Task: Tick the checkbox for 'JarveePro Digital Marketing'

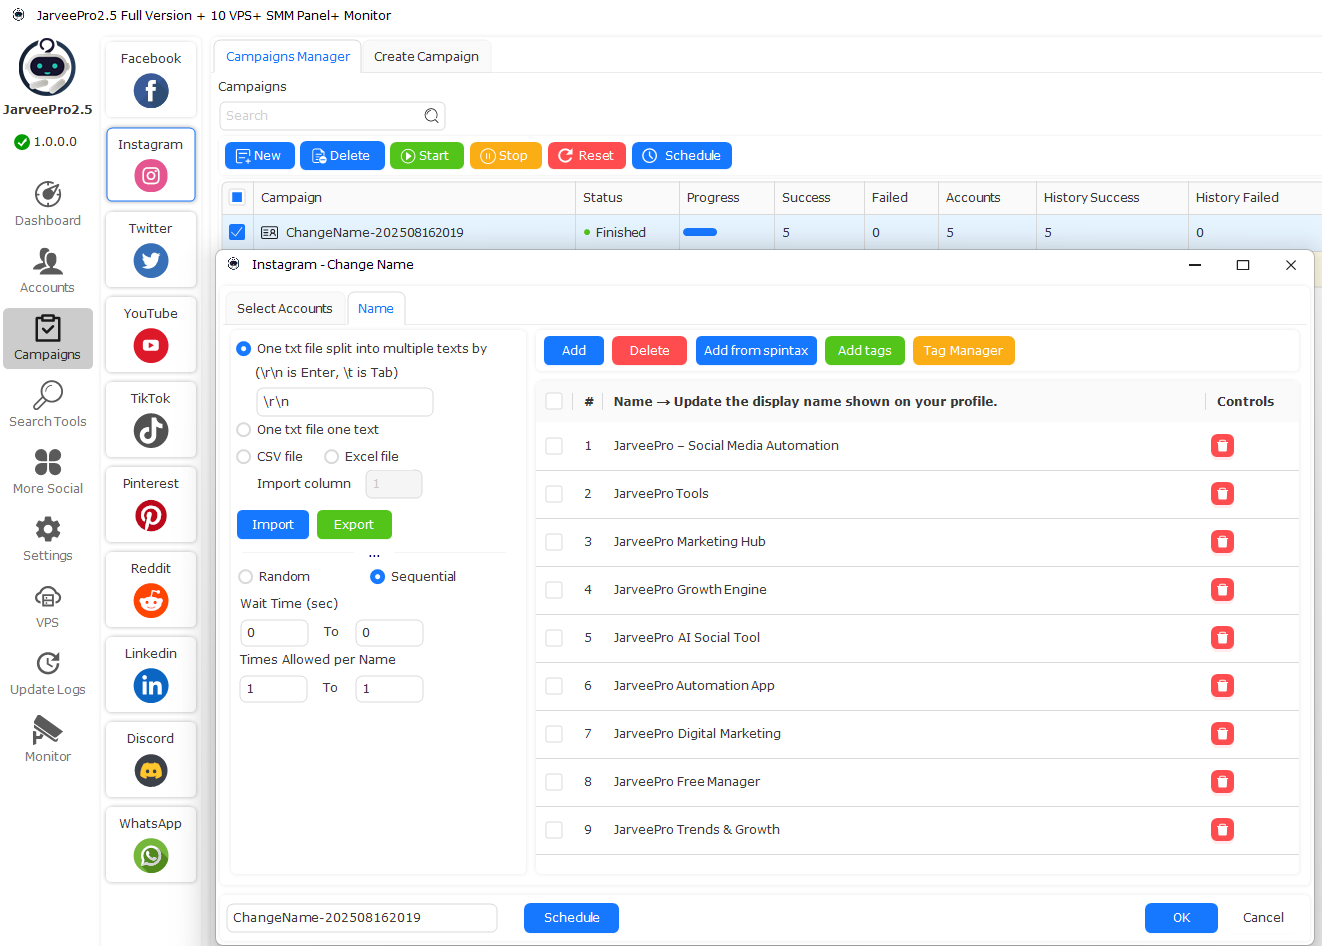Action: tap(554, 734)
